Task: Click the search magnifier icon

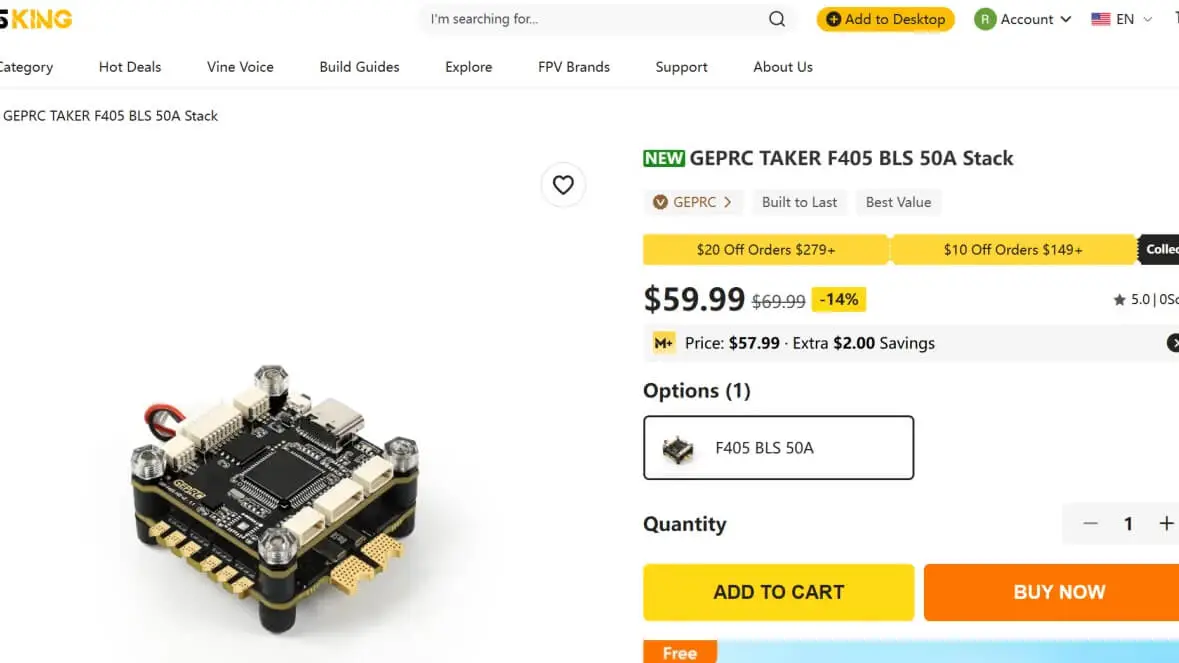Action: tap(777, 19)
